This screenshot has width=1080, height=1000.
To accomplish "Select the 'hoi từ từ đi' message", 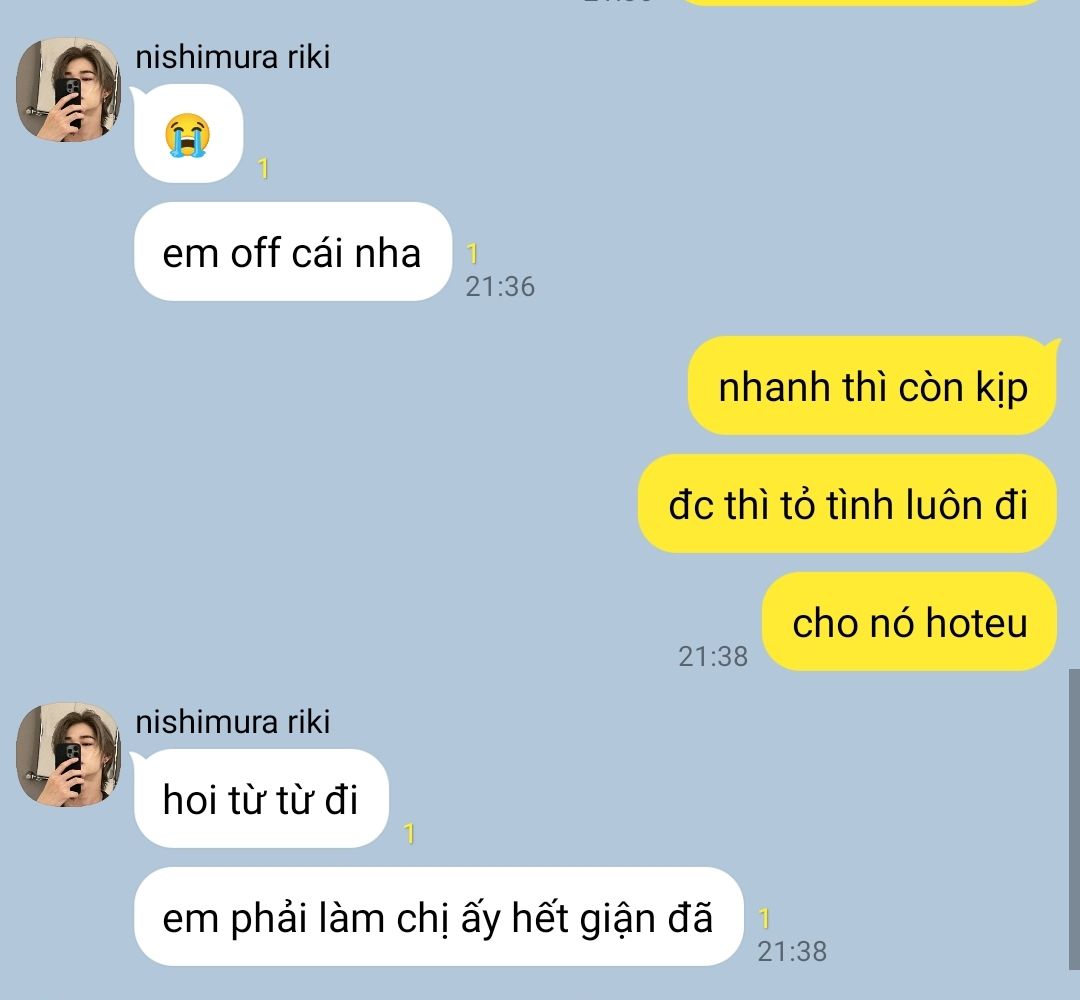I will pyautogui.click(x=261, y=799).
